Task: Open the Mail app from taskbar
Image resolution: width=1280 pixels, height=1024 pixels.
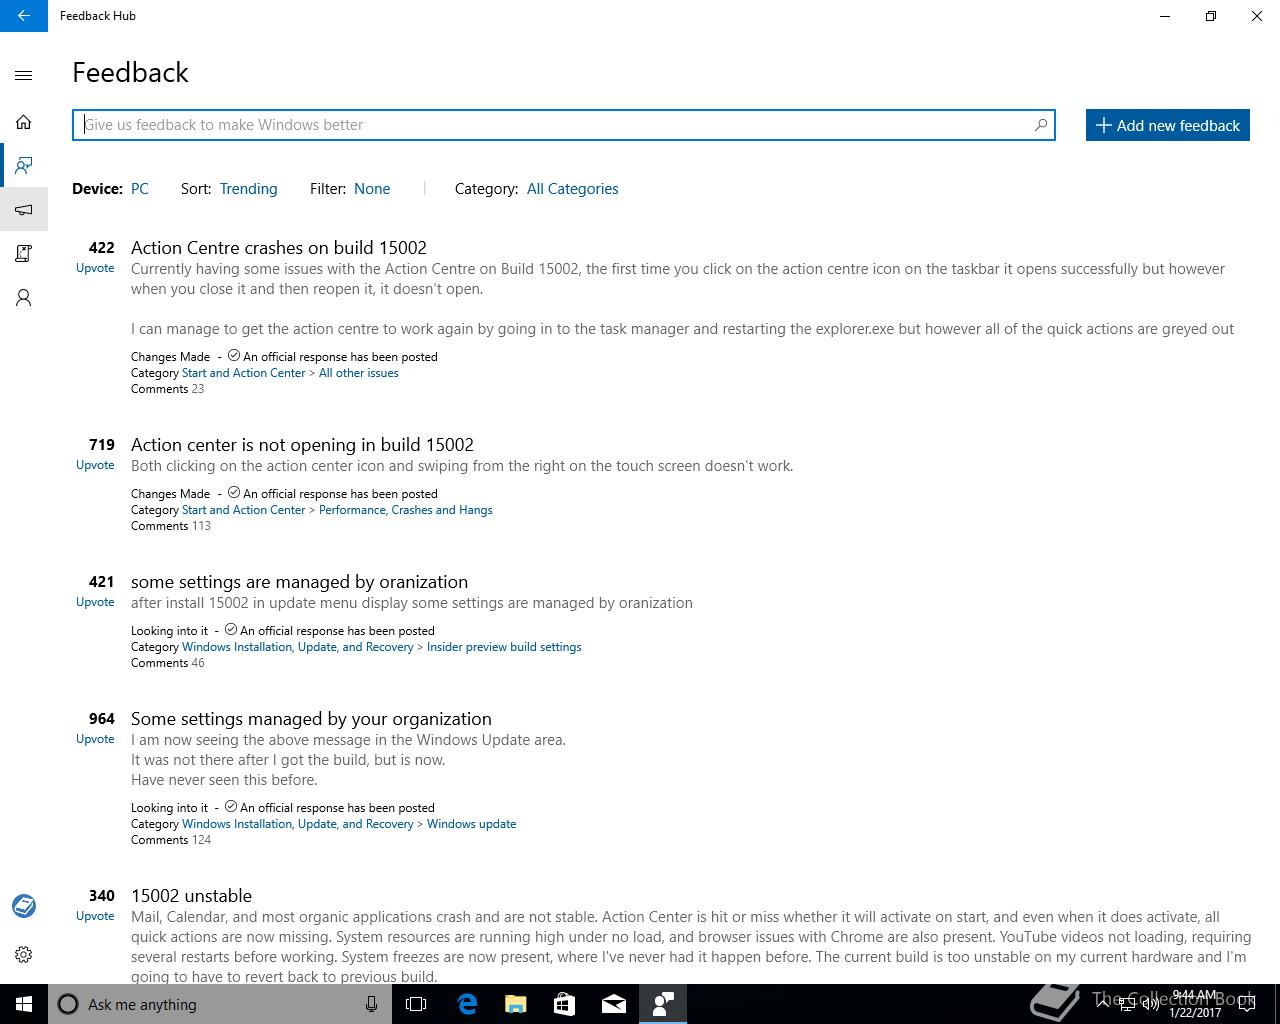Action: 613,1004
